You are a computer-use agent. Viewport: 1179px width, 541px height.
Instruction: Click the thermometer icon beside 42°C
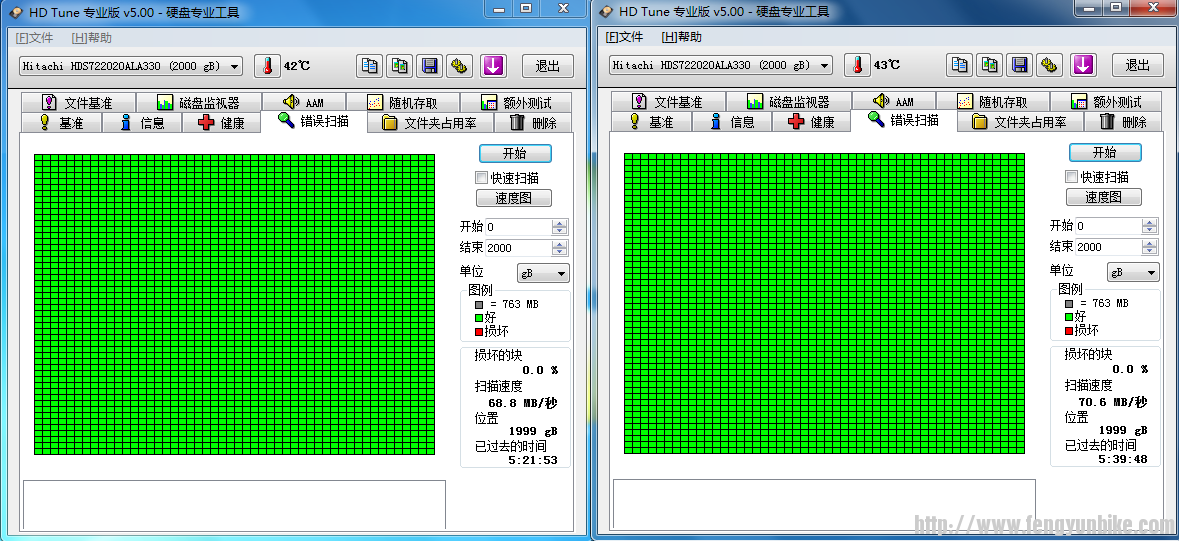(x=267, y=66)
